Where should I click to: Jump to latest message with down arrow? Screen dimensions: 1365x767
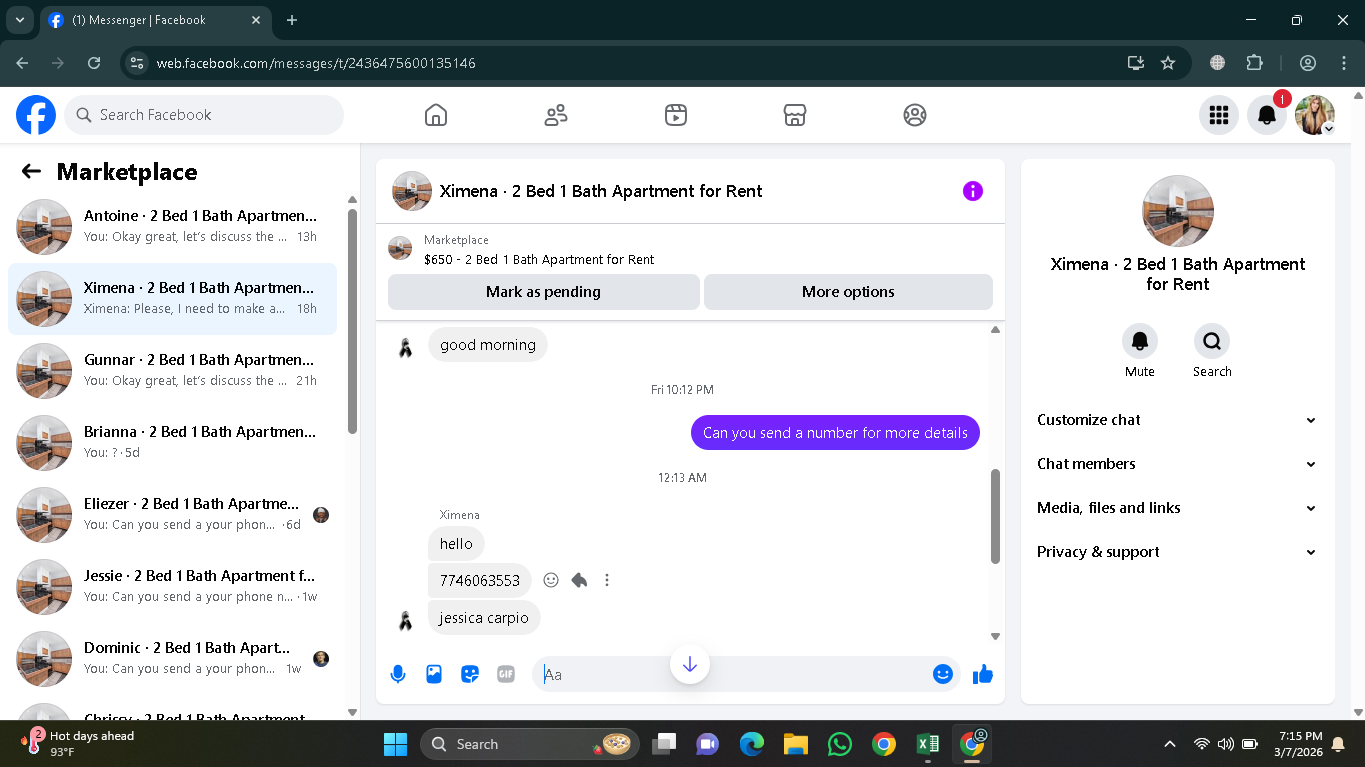click(690, 664)
